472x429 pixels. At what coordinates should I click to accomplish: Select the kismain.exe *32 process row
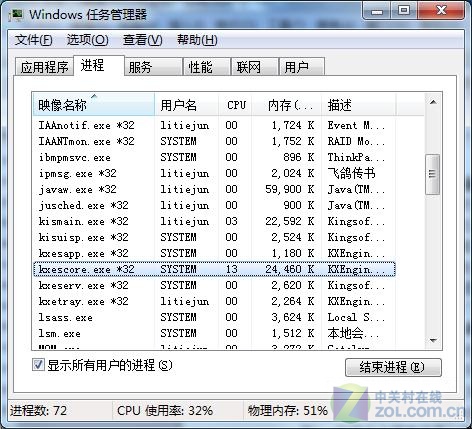coord(214,221)
